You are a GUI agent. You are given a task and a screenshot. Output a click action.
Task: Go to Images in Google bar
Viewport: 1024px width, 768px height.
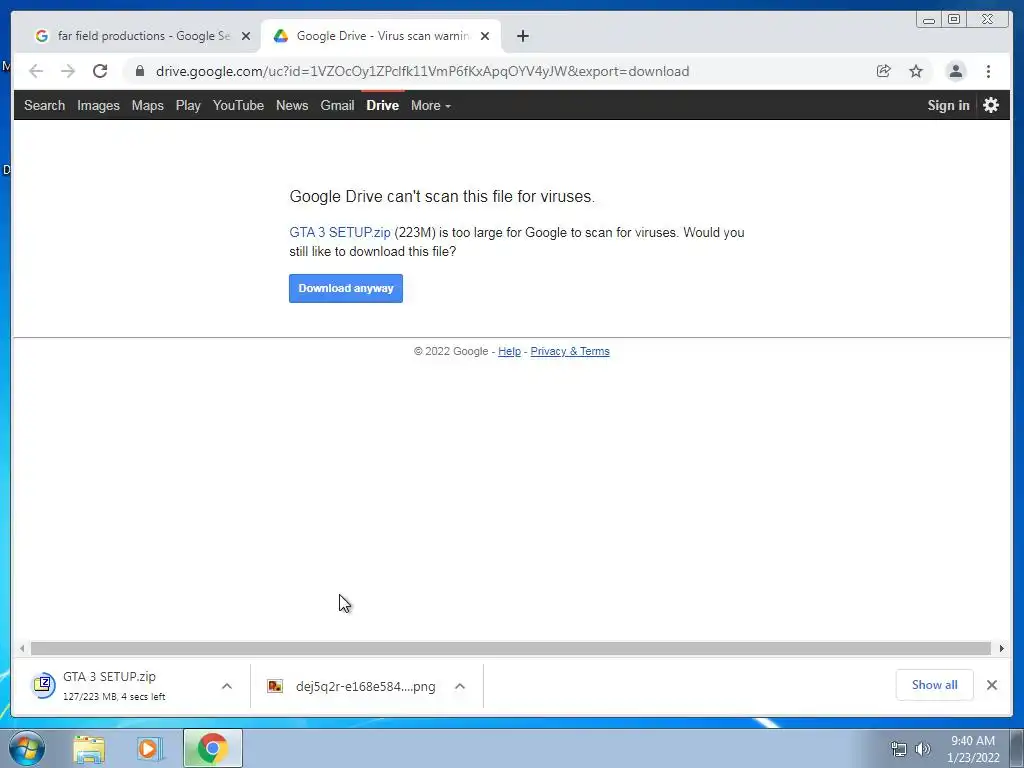(98, 105)
